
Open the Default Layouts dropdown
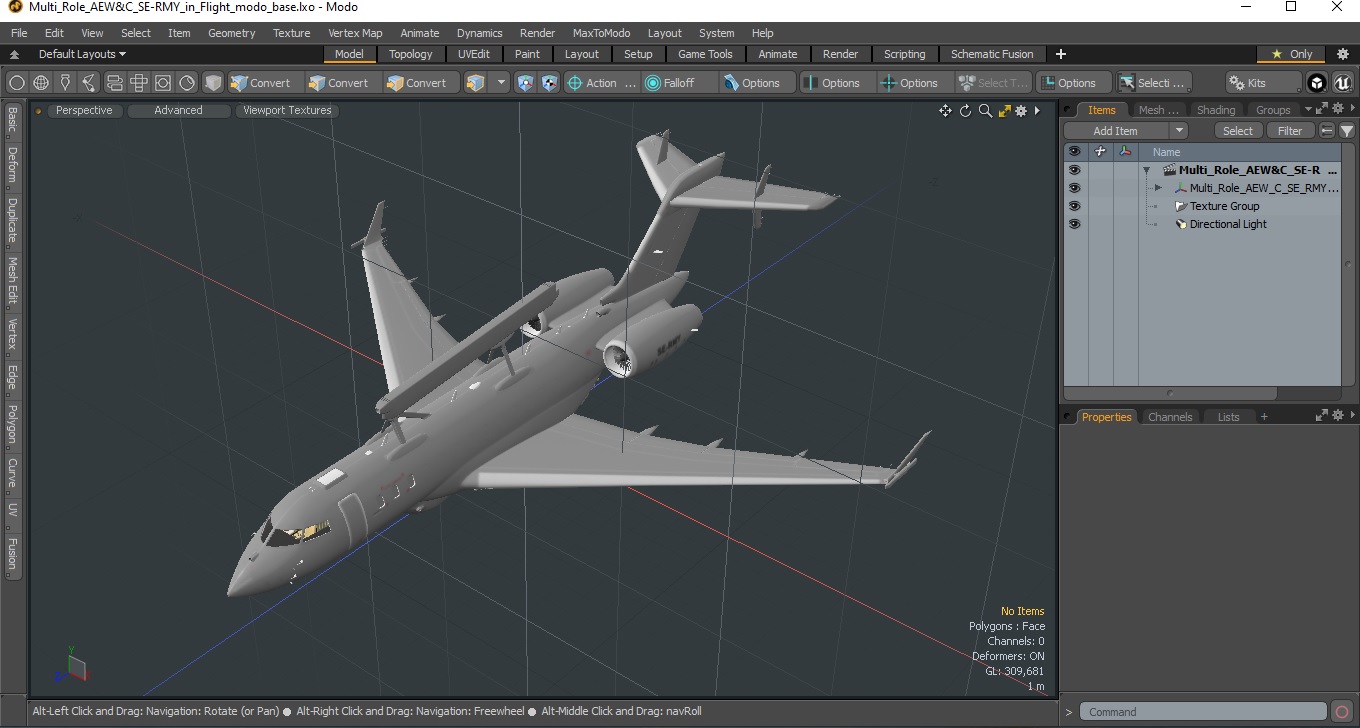pyautogui.click(x=82, y=54)
